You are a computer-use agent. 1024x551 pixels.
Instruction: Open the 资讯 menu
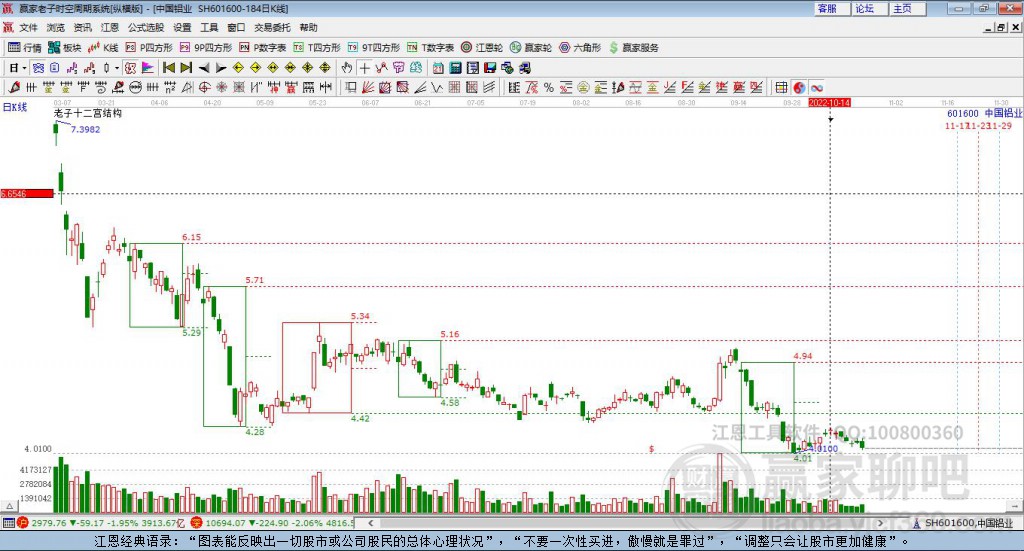(82, 27)
